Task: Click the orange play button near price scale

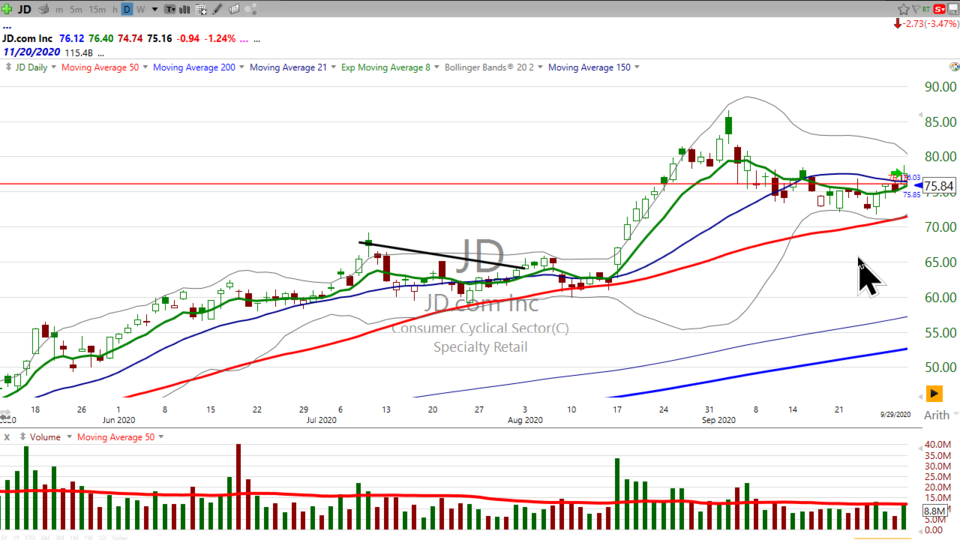Action: 934,394
